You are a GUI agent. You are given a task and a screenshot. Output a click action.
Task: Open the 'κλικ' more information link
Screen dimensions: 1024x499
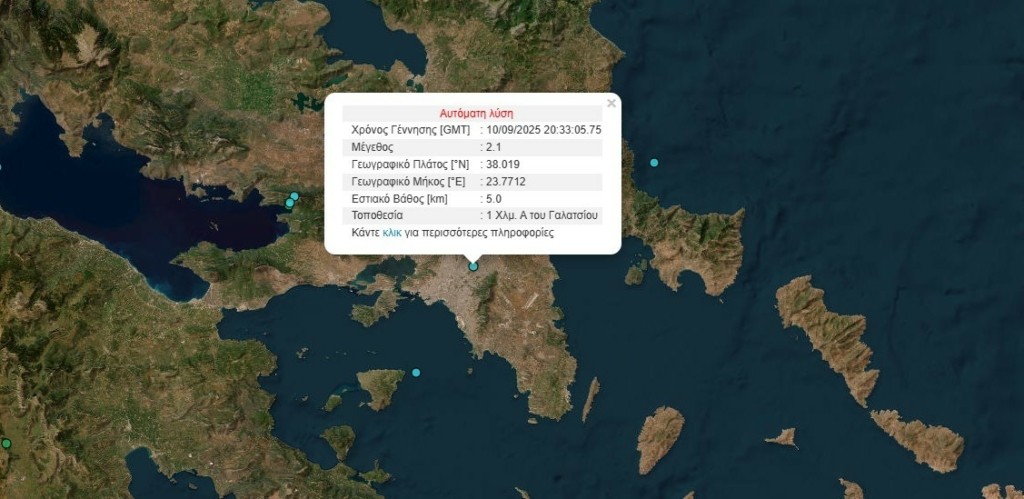pos(391,232)
